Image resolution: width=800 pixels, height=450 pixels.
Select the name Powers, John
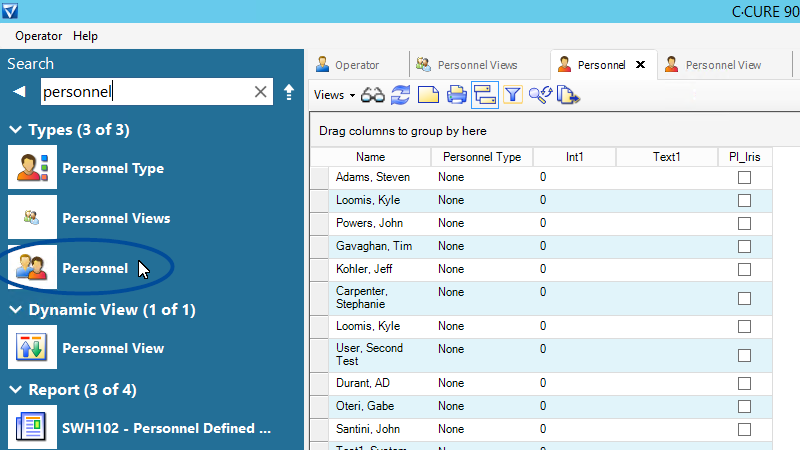pos(369,223)
